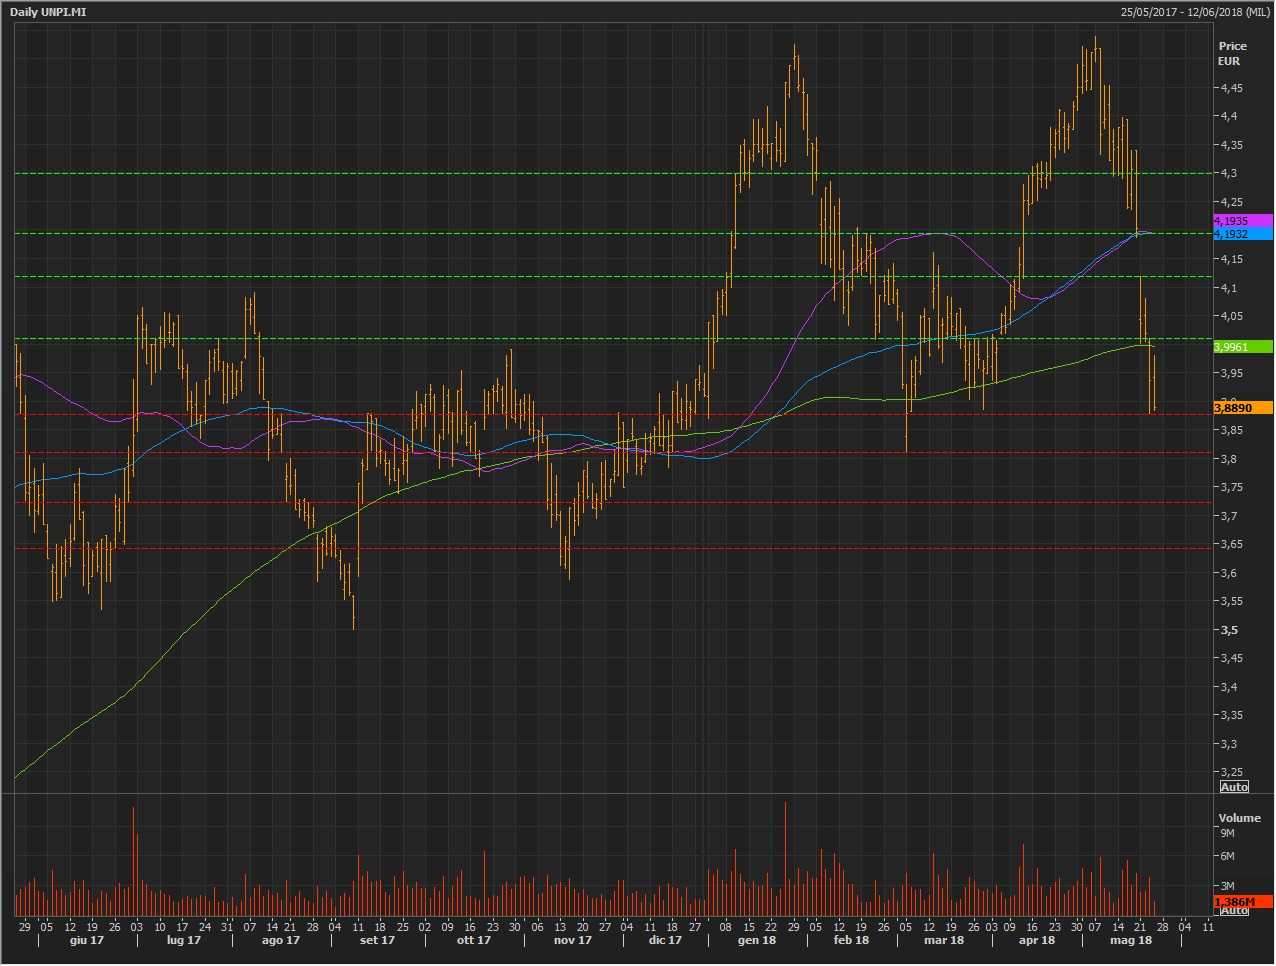The height and width of the screenshot is (966, 1276).
Task: Click the Volume axis label
Action: pyautogui.click(x=1239, y=818)
